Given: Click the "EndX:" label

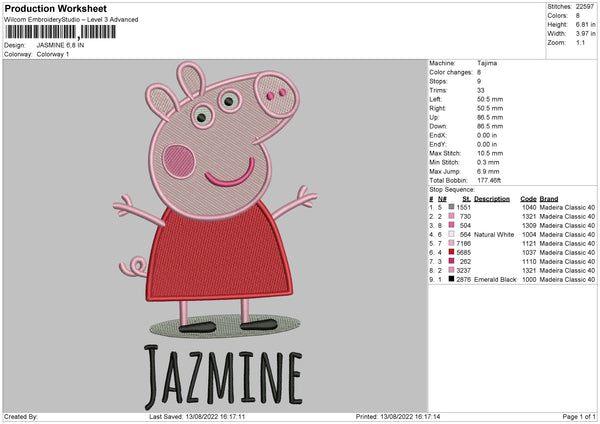Looking at the screenshot, I should 438,135.
